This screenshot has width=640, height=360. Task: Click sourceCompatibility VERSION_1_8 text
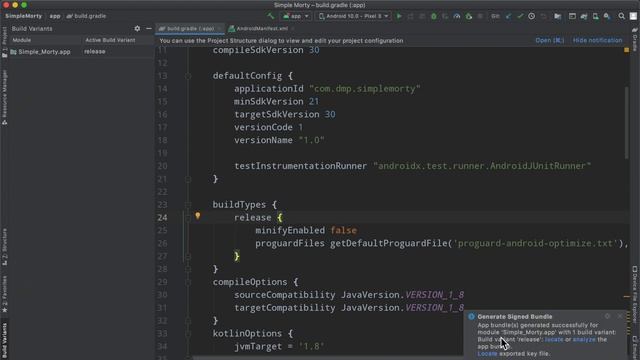click(x=349, y=295)
